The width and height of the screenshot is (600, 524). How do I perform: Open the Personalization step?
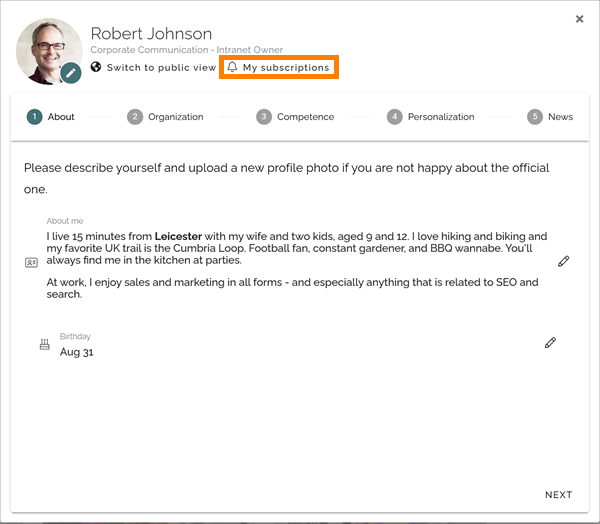coord(430,117)
